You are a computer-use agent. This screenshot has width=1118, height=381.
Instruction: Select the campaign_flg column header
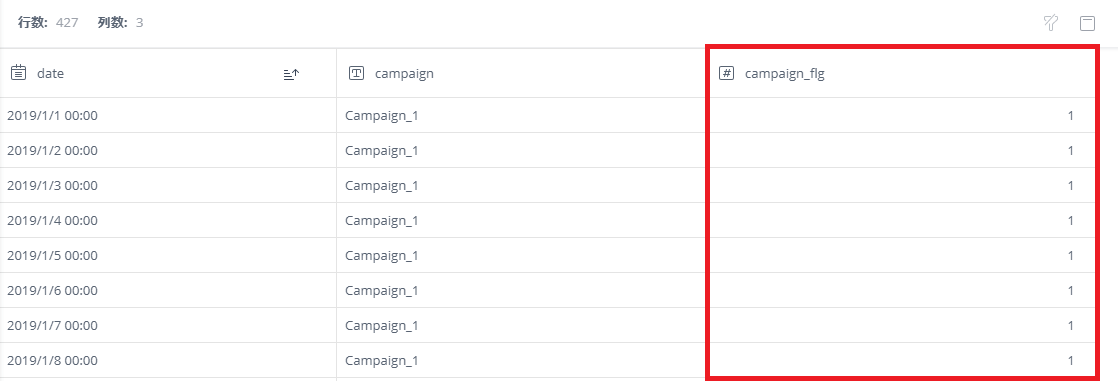click(x=901, y=73)
